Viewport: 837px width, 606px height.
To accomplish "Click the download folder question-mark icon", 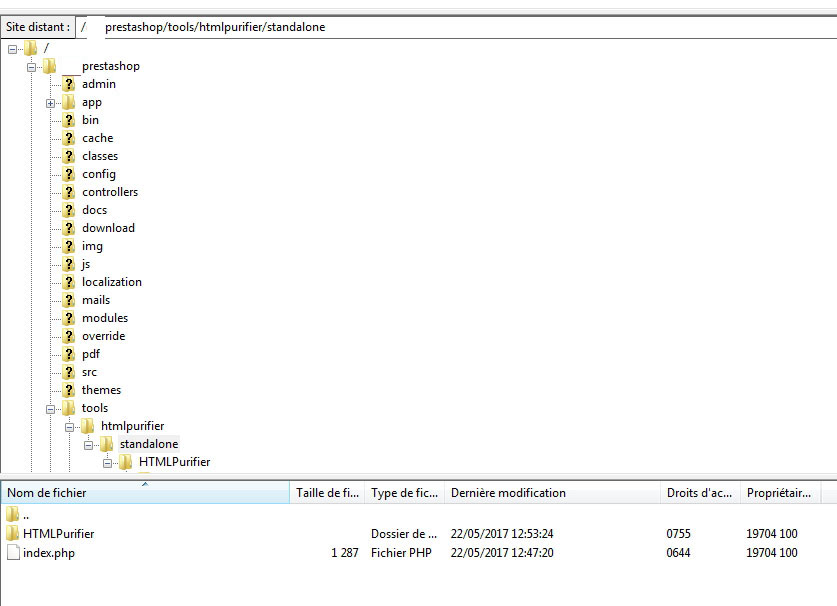I will tap(68, 228).
